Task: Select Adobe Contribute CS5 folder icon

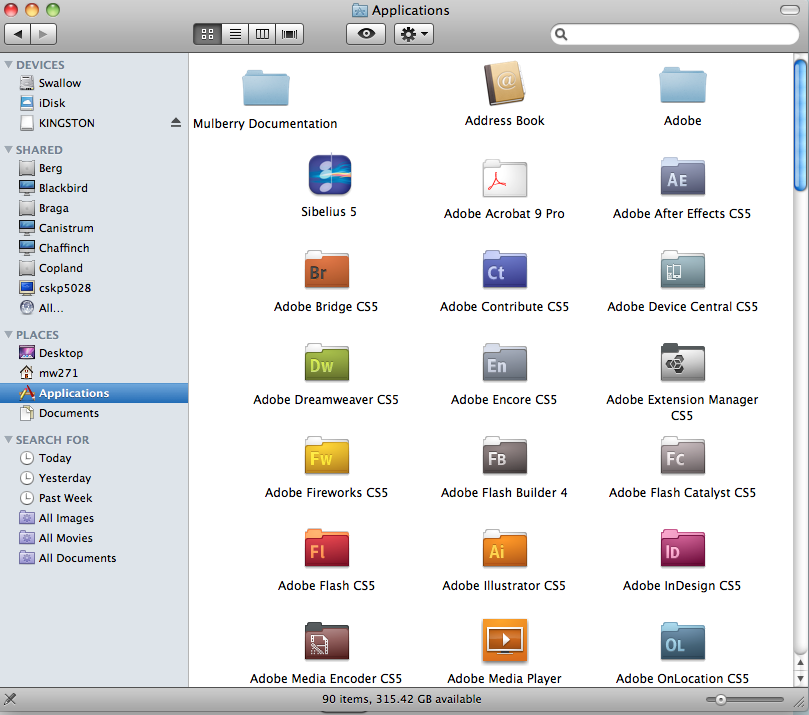Action: (504, 269)
